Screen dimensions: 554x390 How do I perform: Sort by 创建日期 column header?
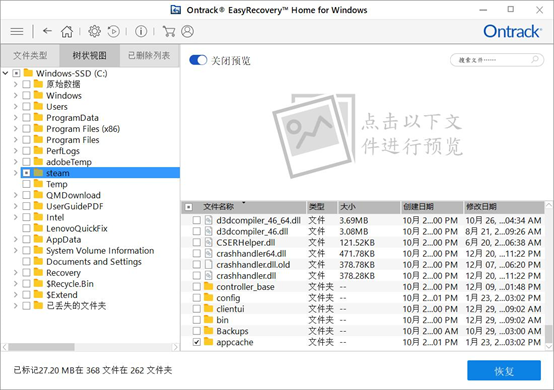point(432,207)
